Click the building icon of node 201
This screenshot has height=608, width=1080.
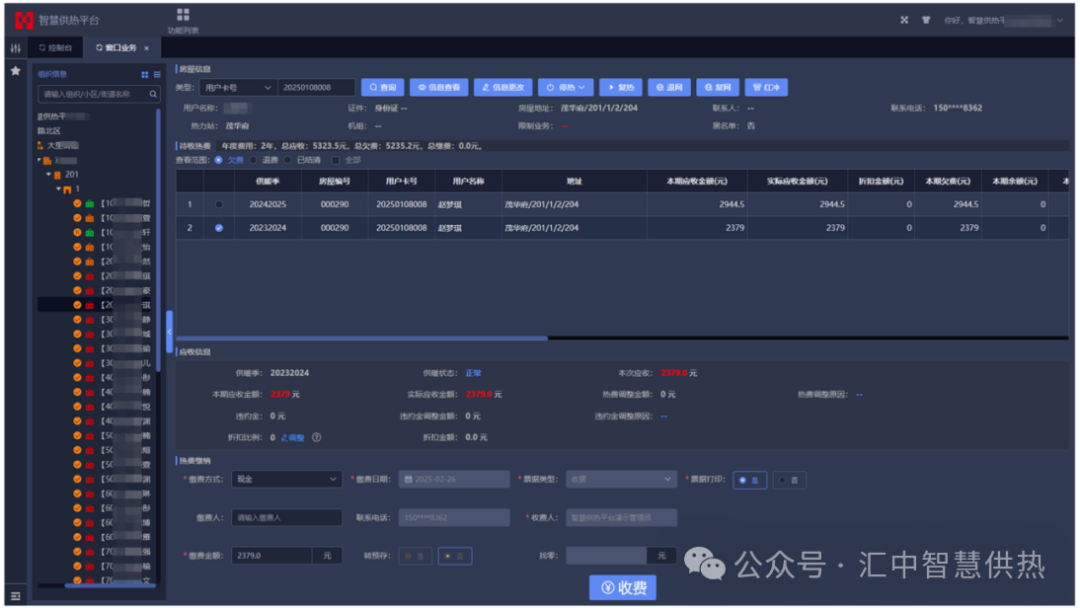click(58, 175)
